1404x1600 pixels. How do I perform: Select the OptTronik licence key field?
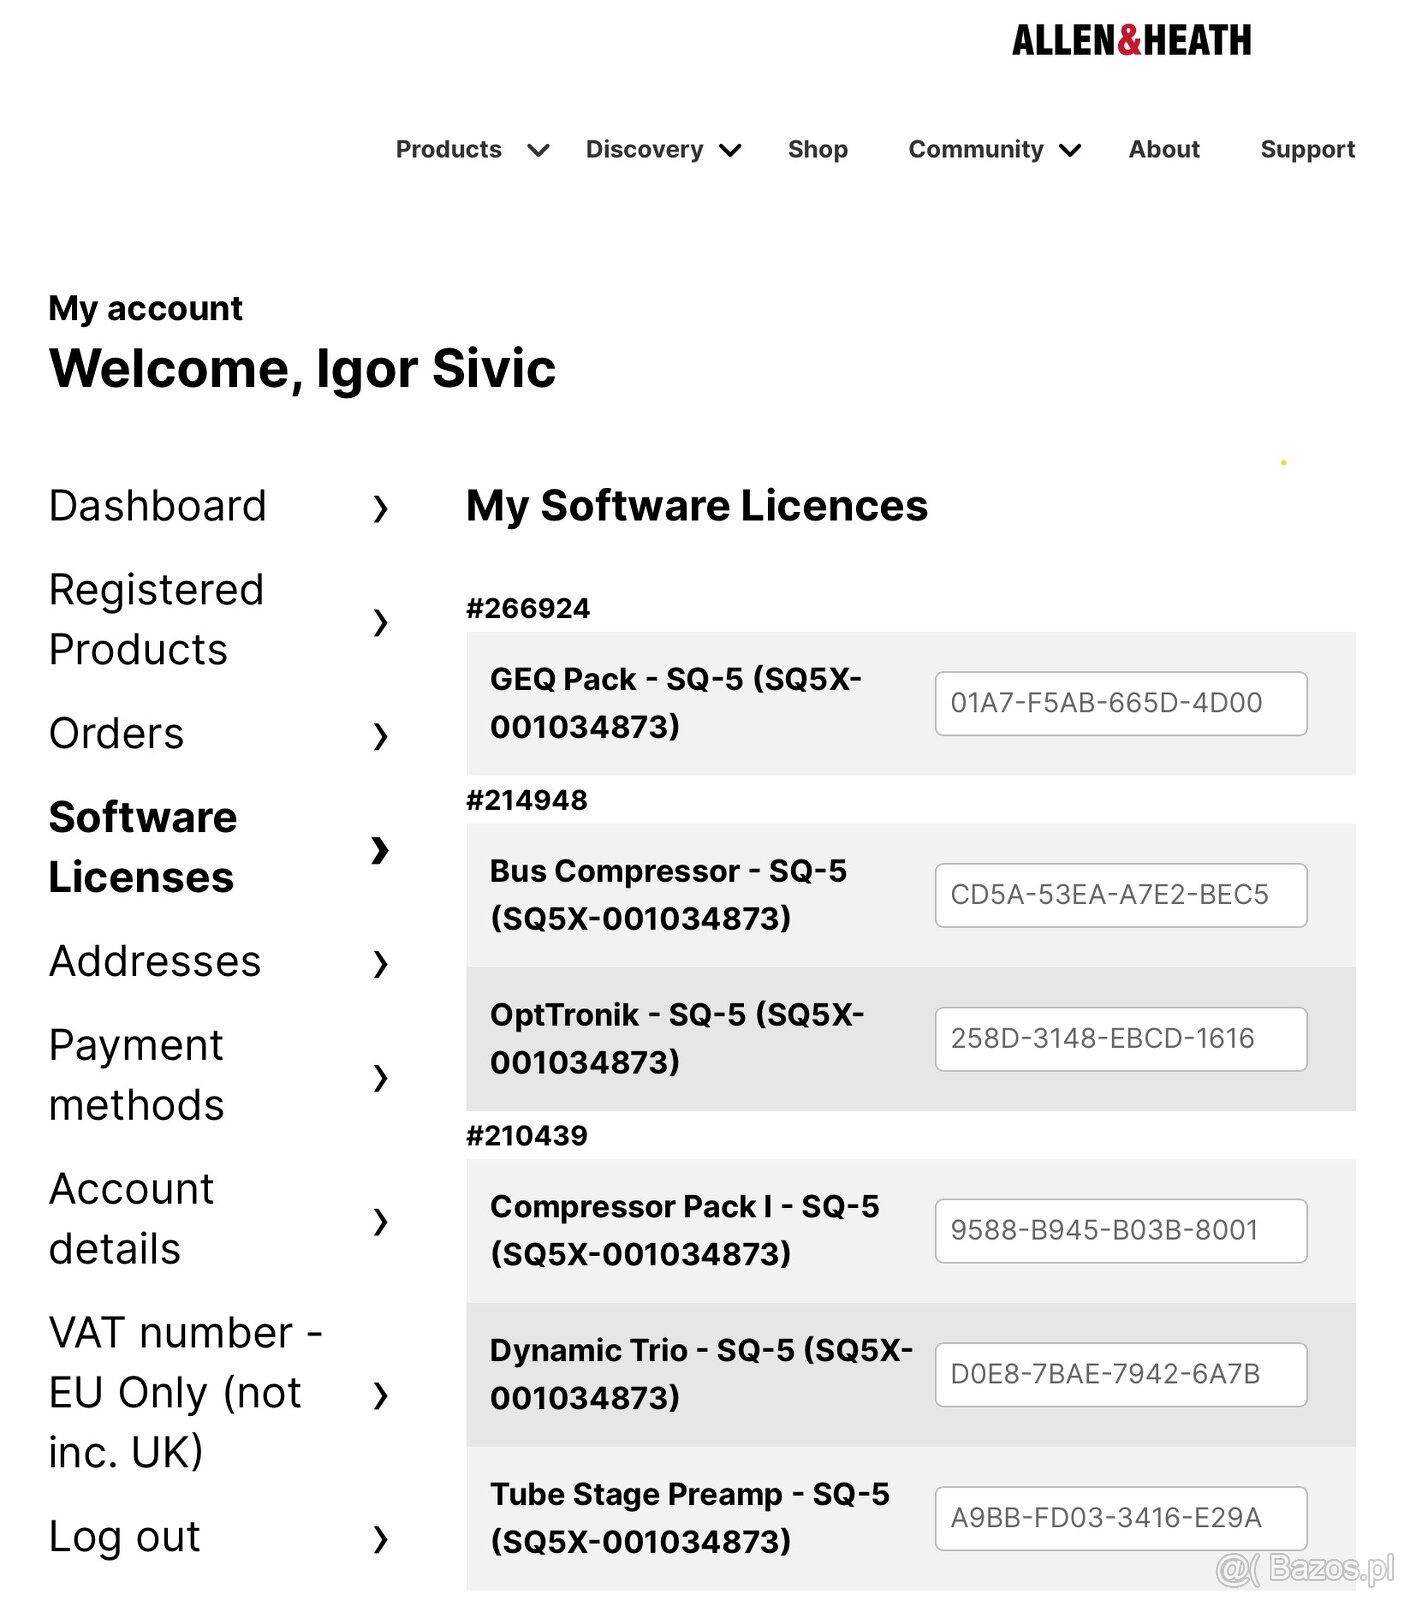[1121, 1039]
